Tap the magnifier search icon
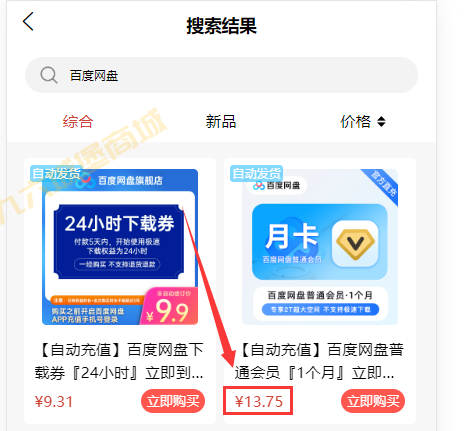The height and width of the screenshot is (431, 465). (x=49, y=75)
